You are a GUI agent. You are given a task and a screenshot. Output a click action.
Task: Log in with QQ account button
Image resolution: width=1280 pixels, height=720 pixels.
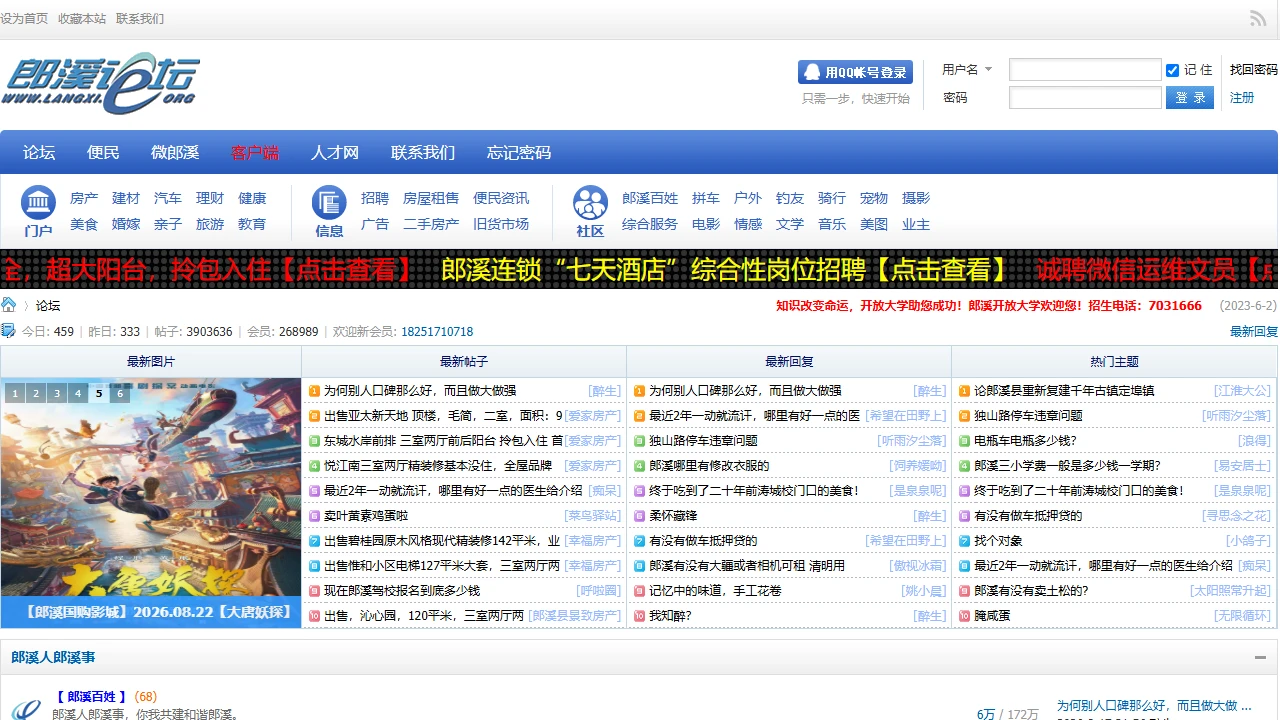point(856,72)
